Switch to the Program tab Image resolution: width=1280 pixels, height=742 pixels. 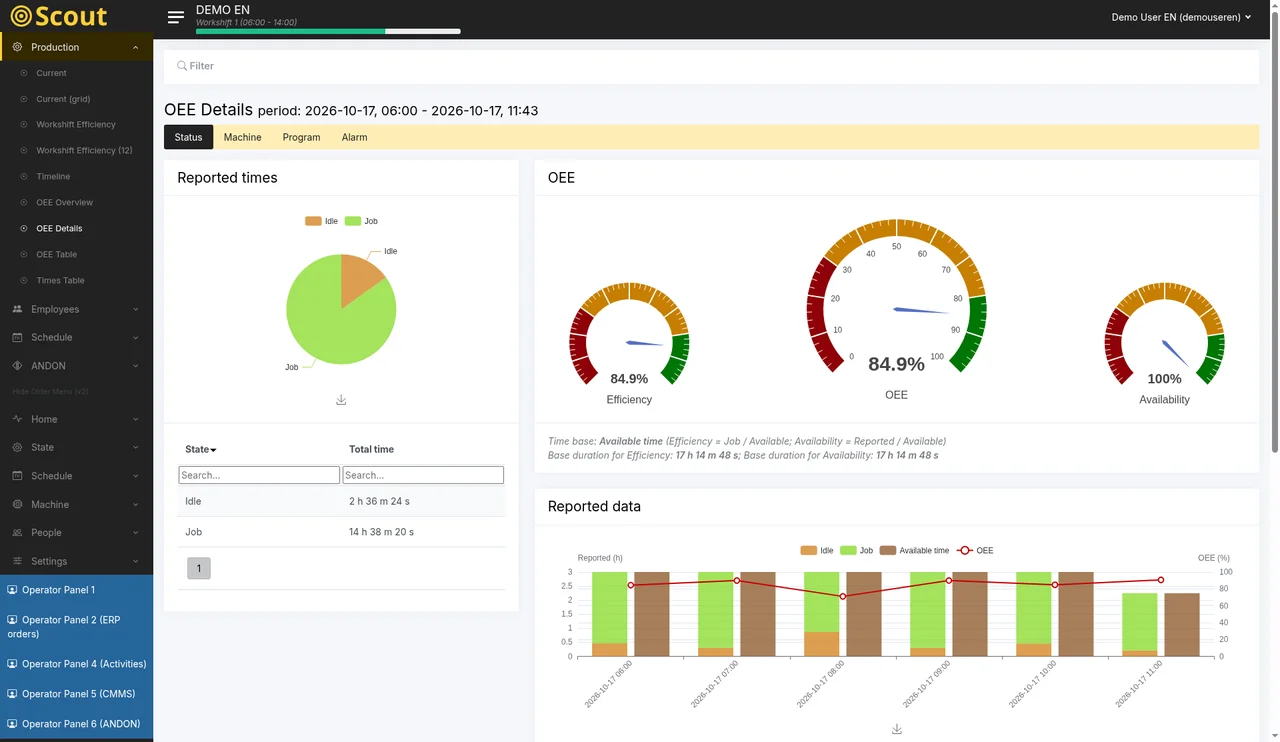(x=301, y=137)
